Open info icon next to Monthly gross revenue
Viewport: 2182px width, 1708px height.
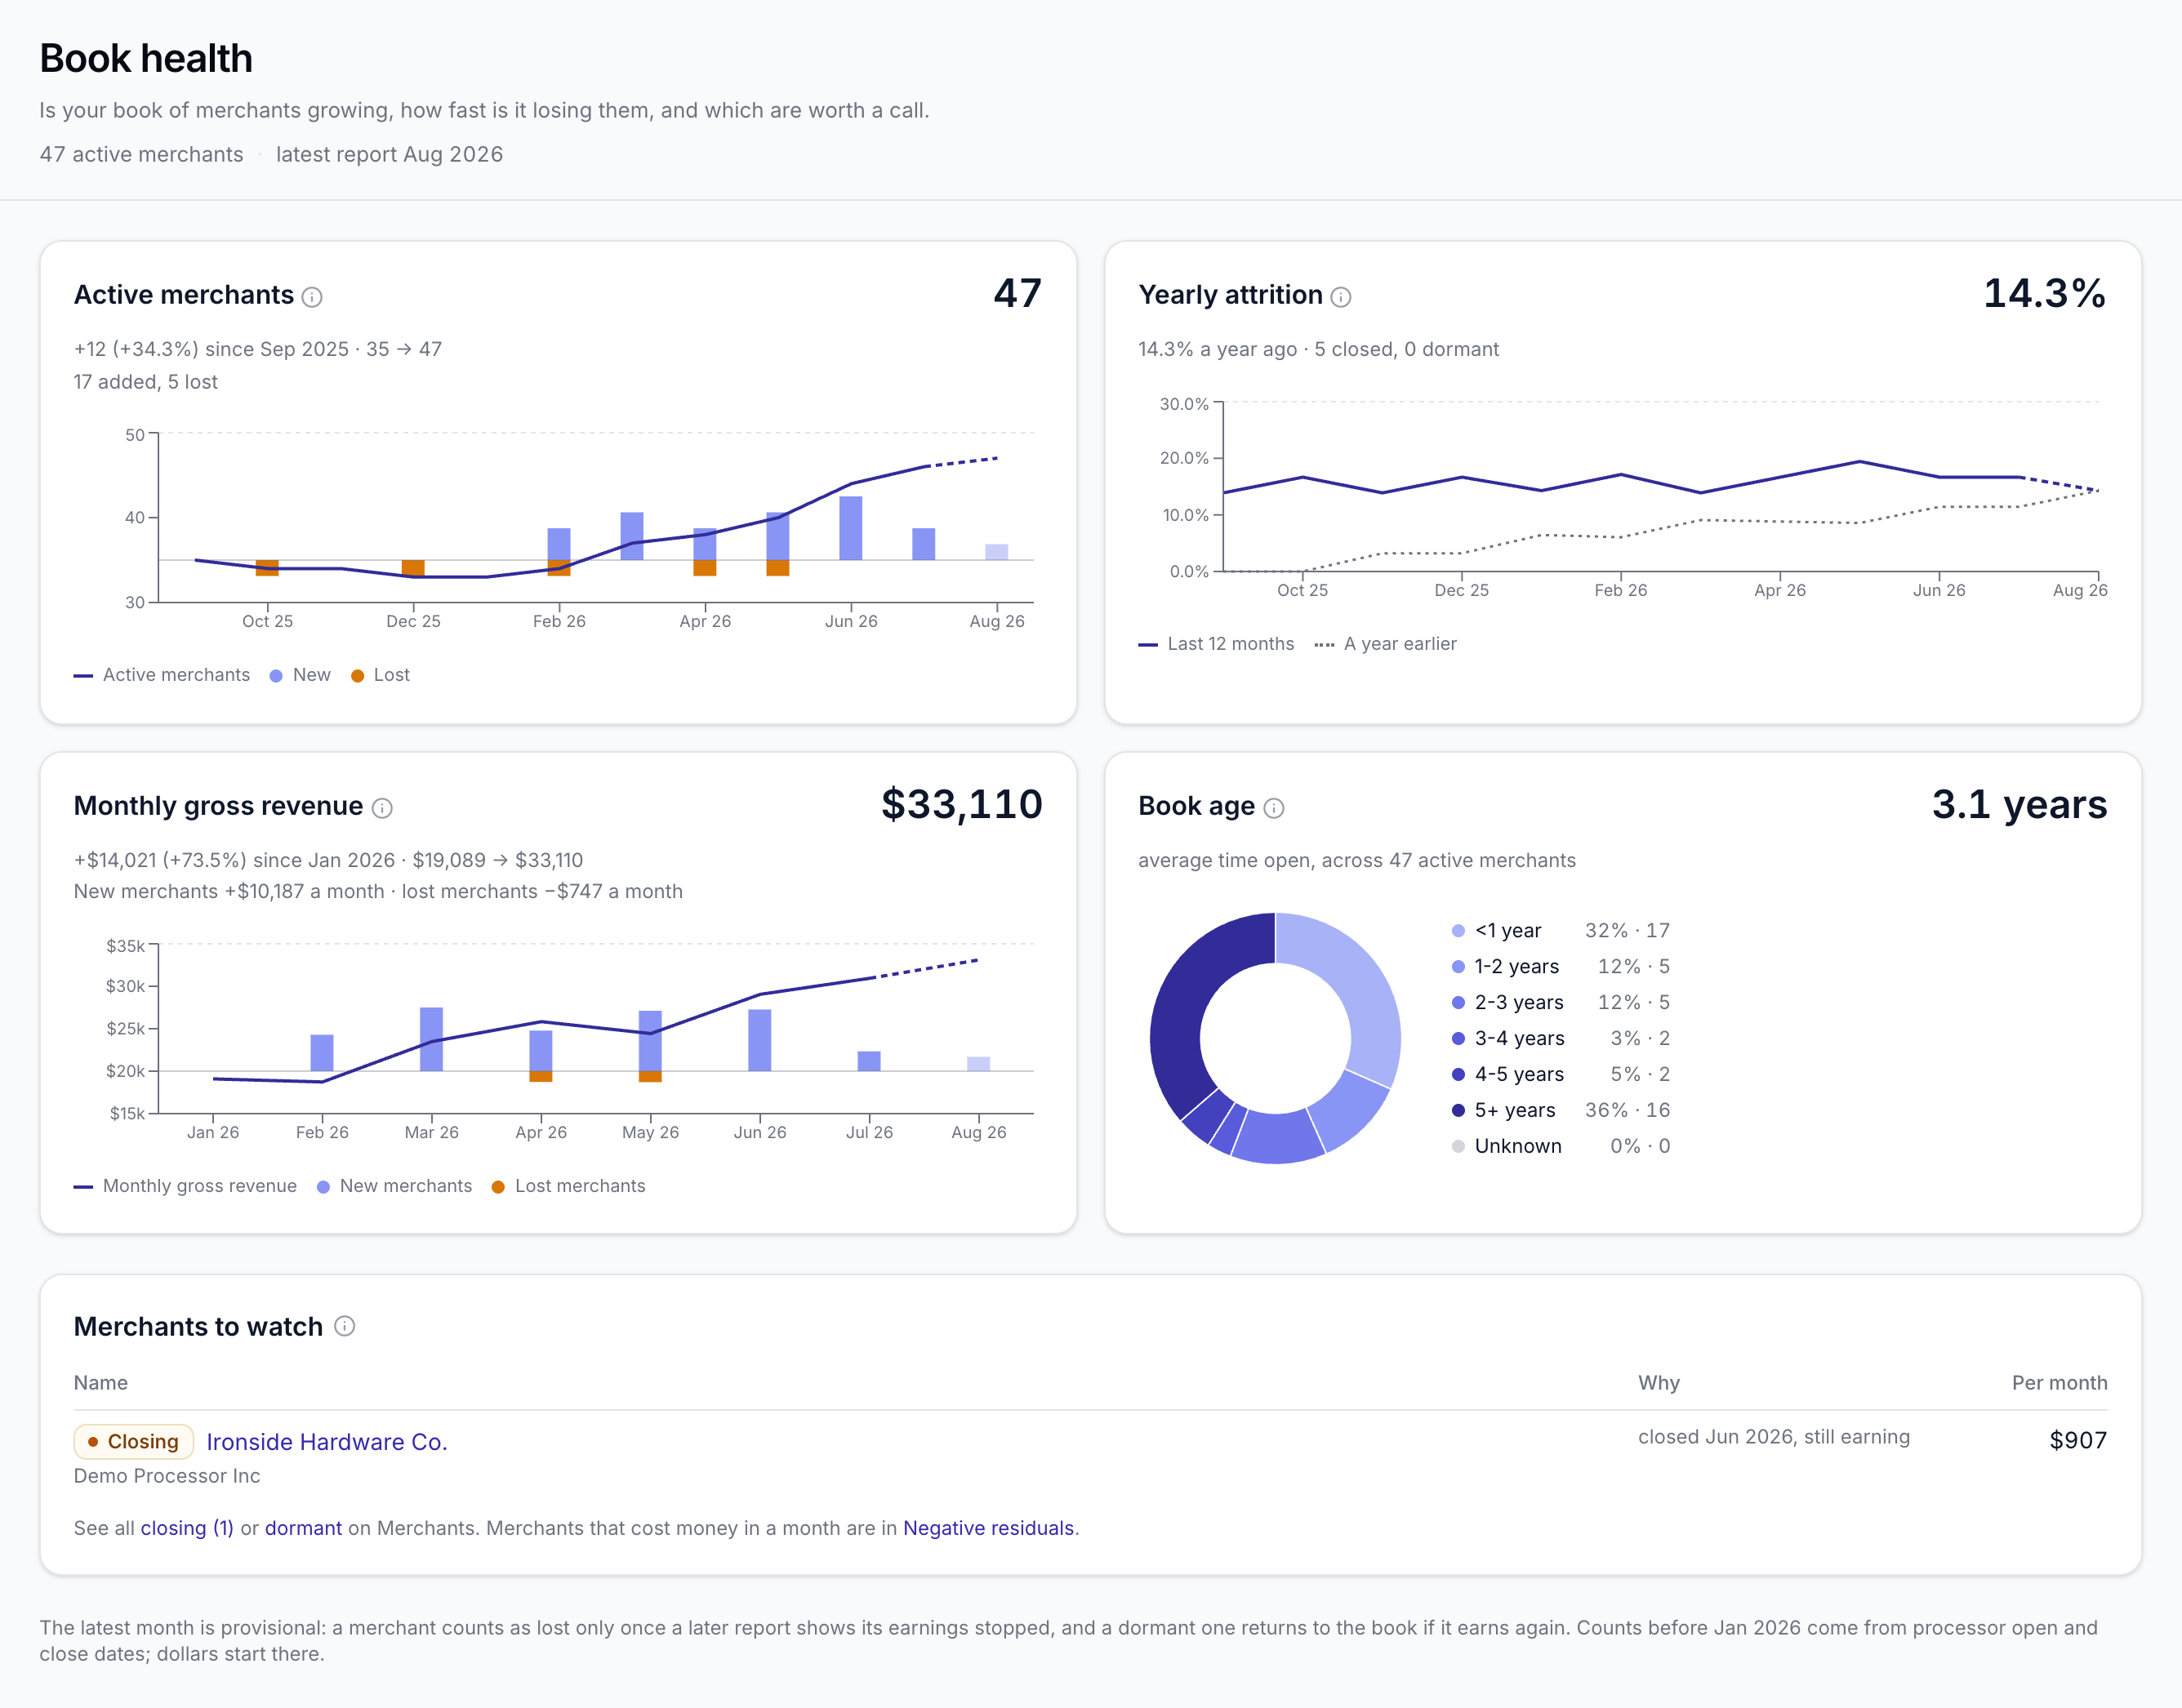382,808
